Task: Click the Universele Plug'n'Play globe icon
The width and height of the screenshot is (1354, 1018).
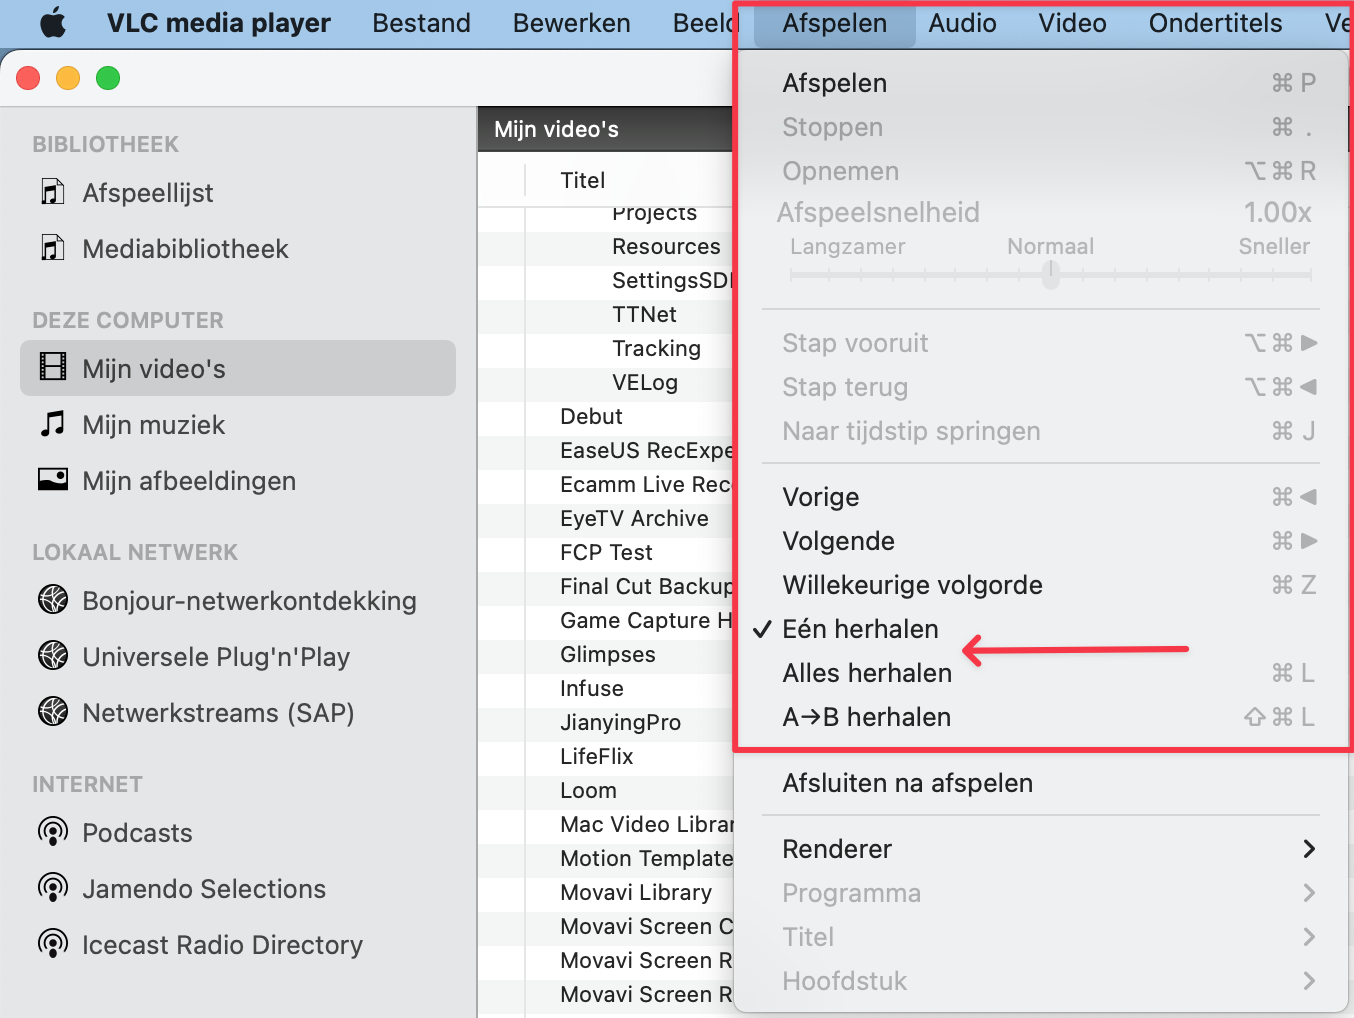Action: click(x=53, y=656)
